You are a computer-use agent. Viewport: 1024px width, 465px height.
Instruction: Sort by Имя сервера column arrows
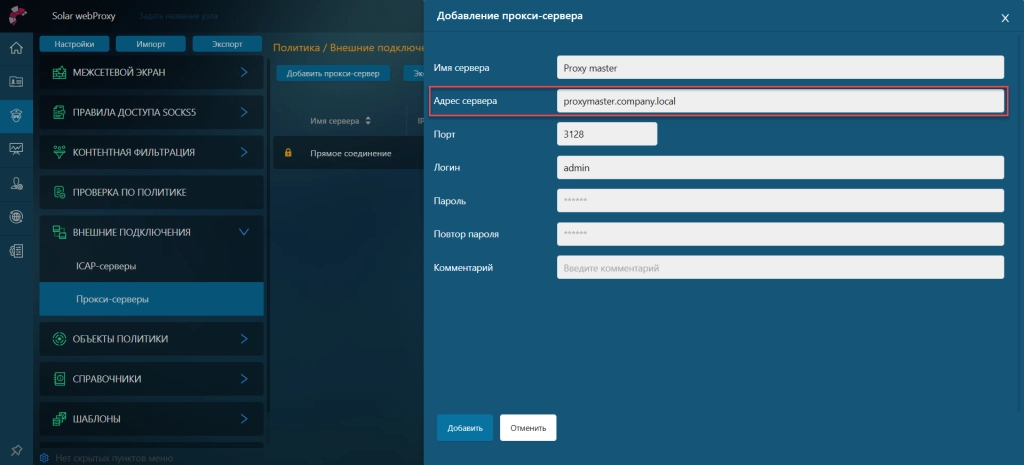point(368,121)
